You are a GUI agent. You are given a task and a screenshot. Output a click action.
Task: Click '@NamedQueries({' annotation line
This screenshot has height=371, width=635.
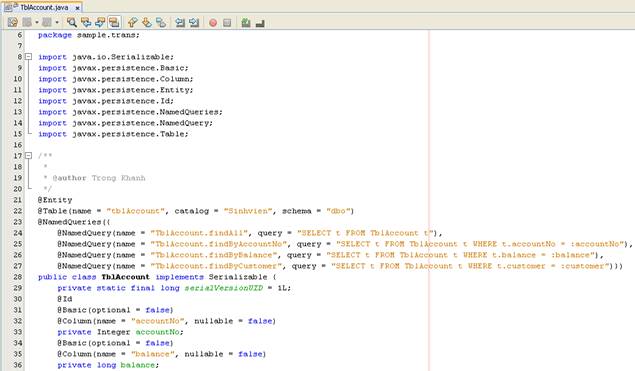[x=74, y=222]
